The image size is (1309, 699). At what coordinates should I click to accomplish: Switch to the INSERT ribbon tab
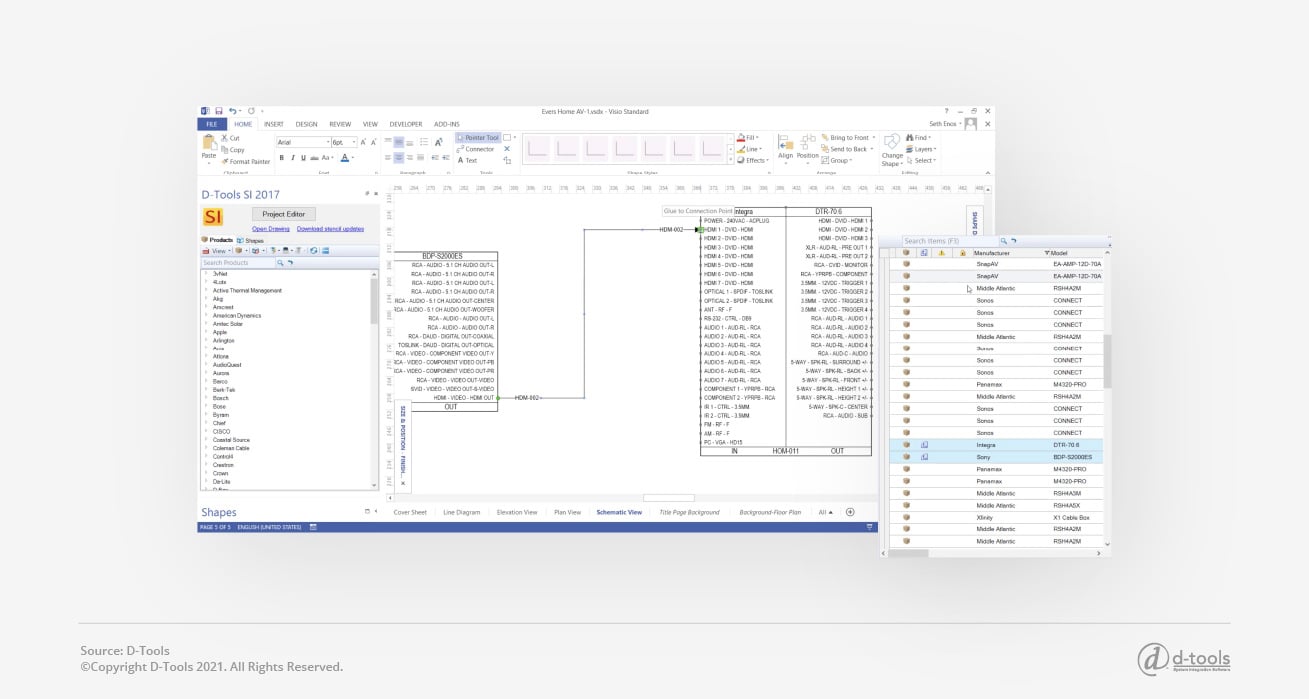pos(276,124)
